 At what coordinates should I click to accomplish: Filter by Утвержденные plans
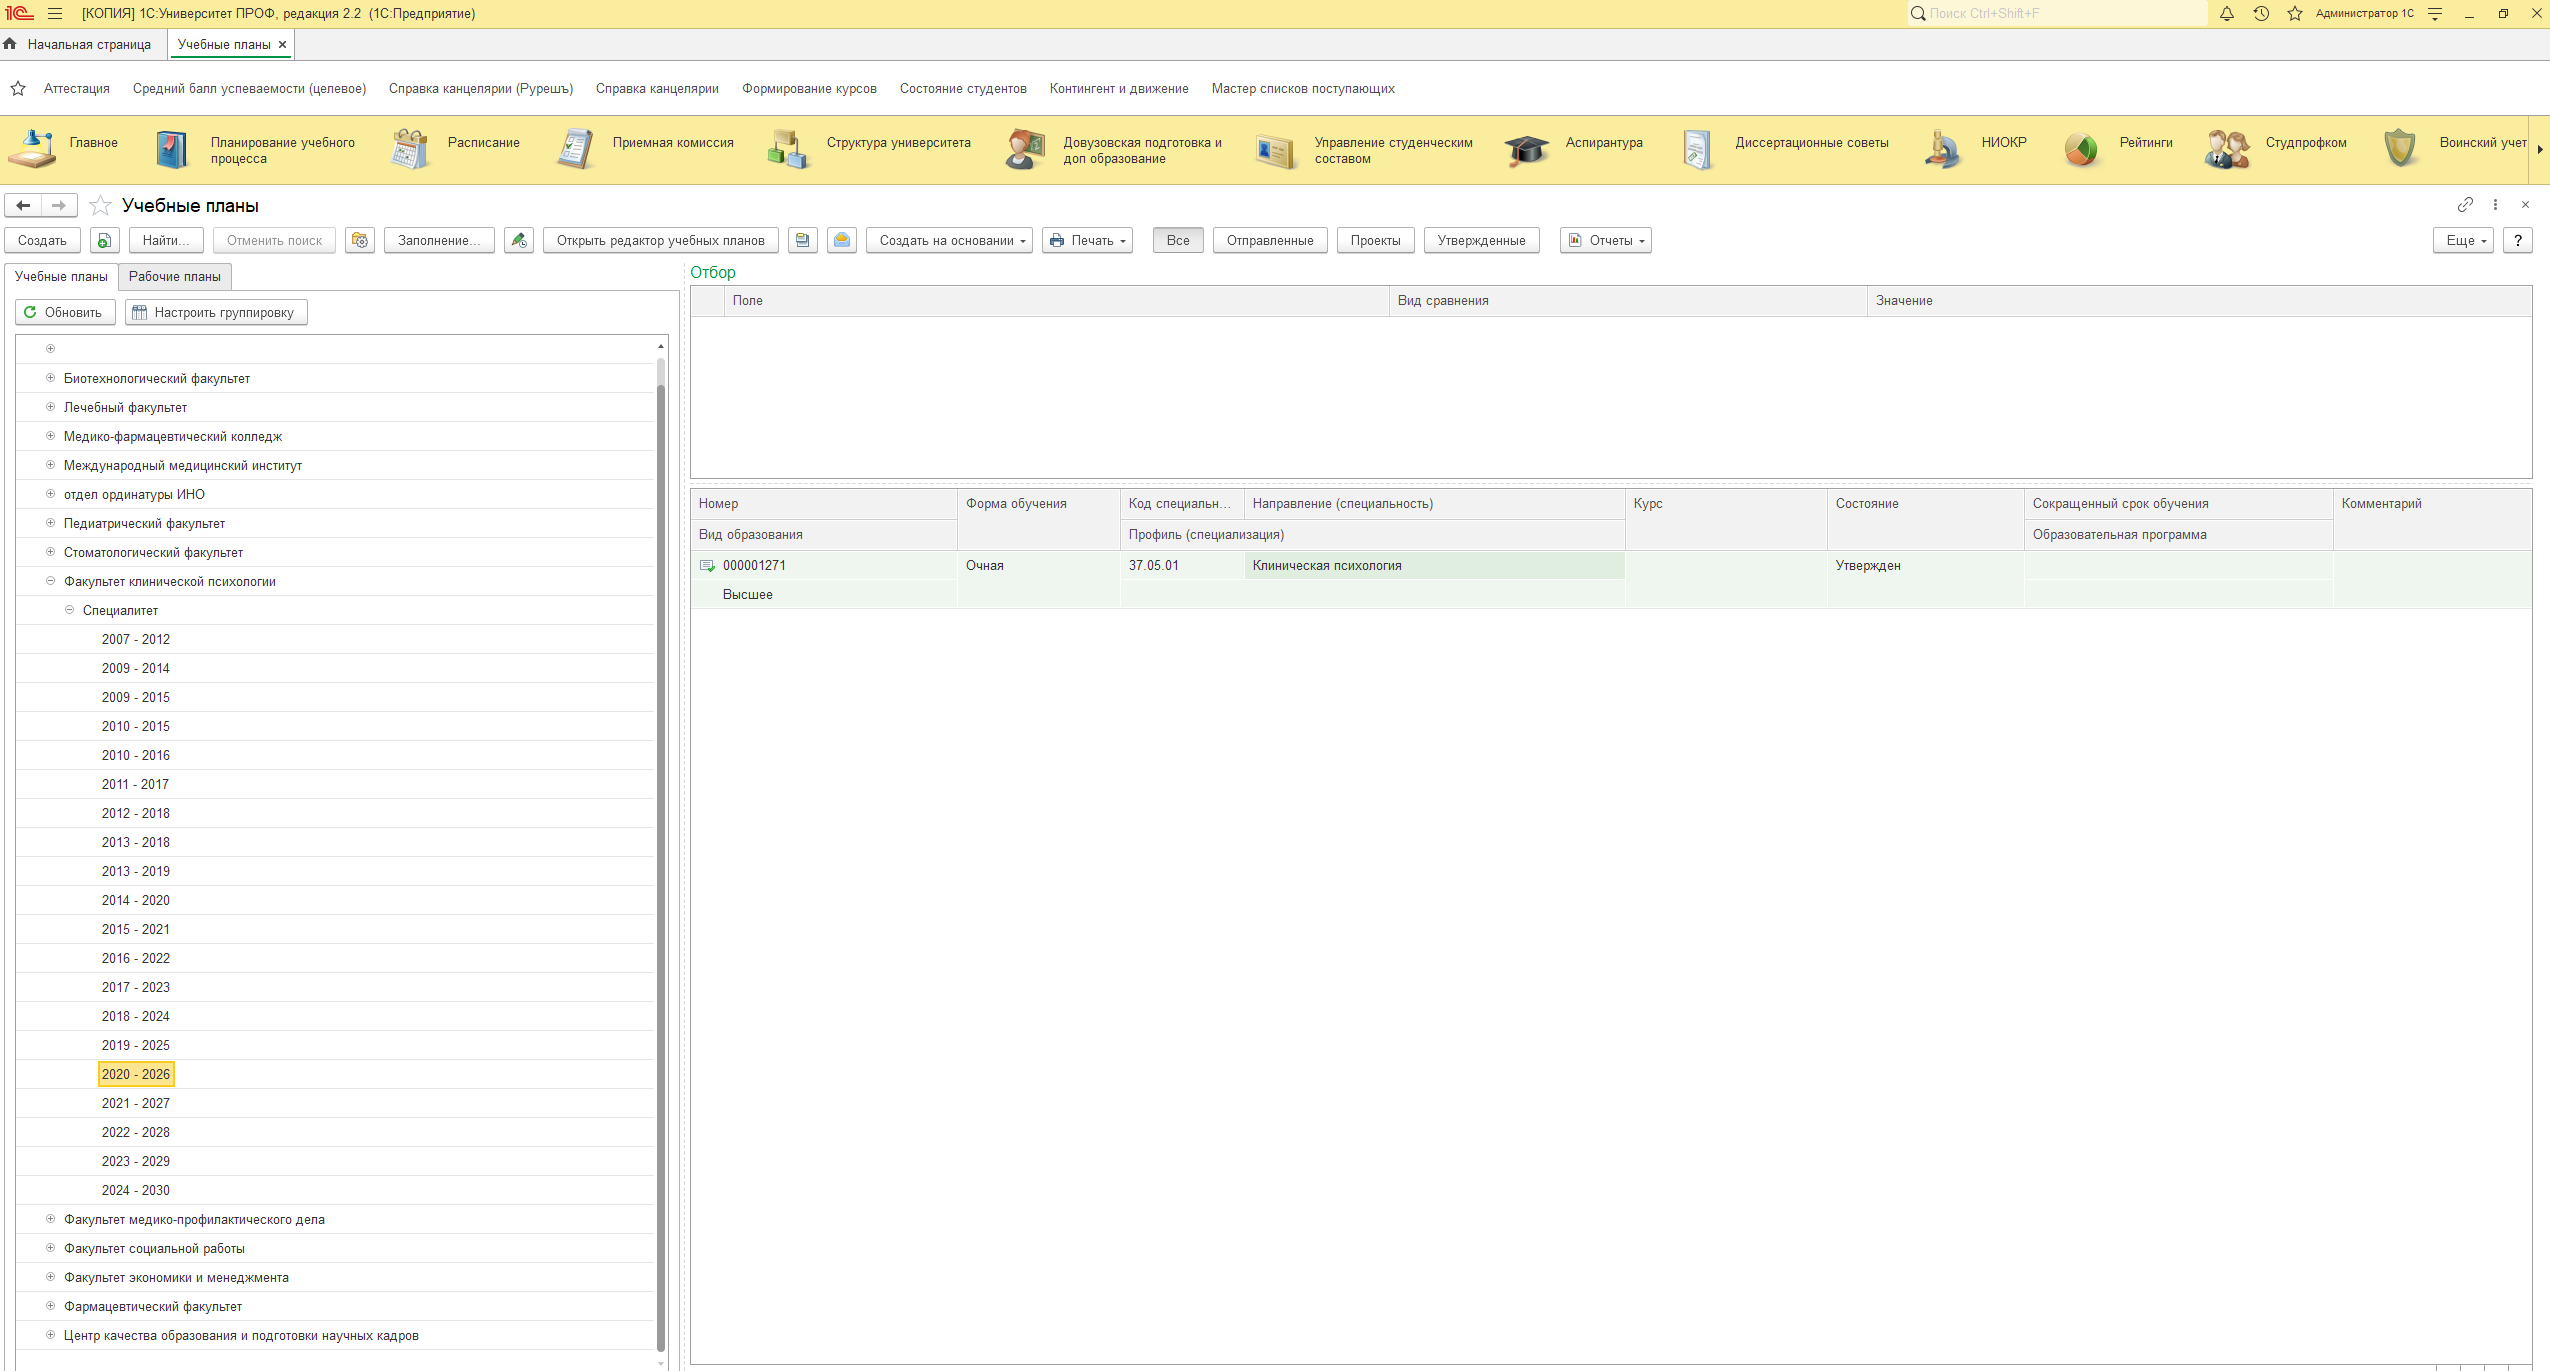(x=1481, y=240)
